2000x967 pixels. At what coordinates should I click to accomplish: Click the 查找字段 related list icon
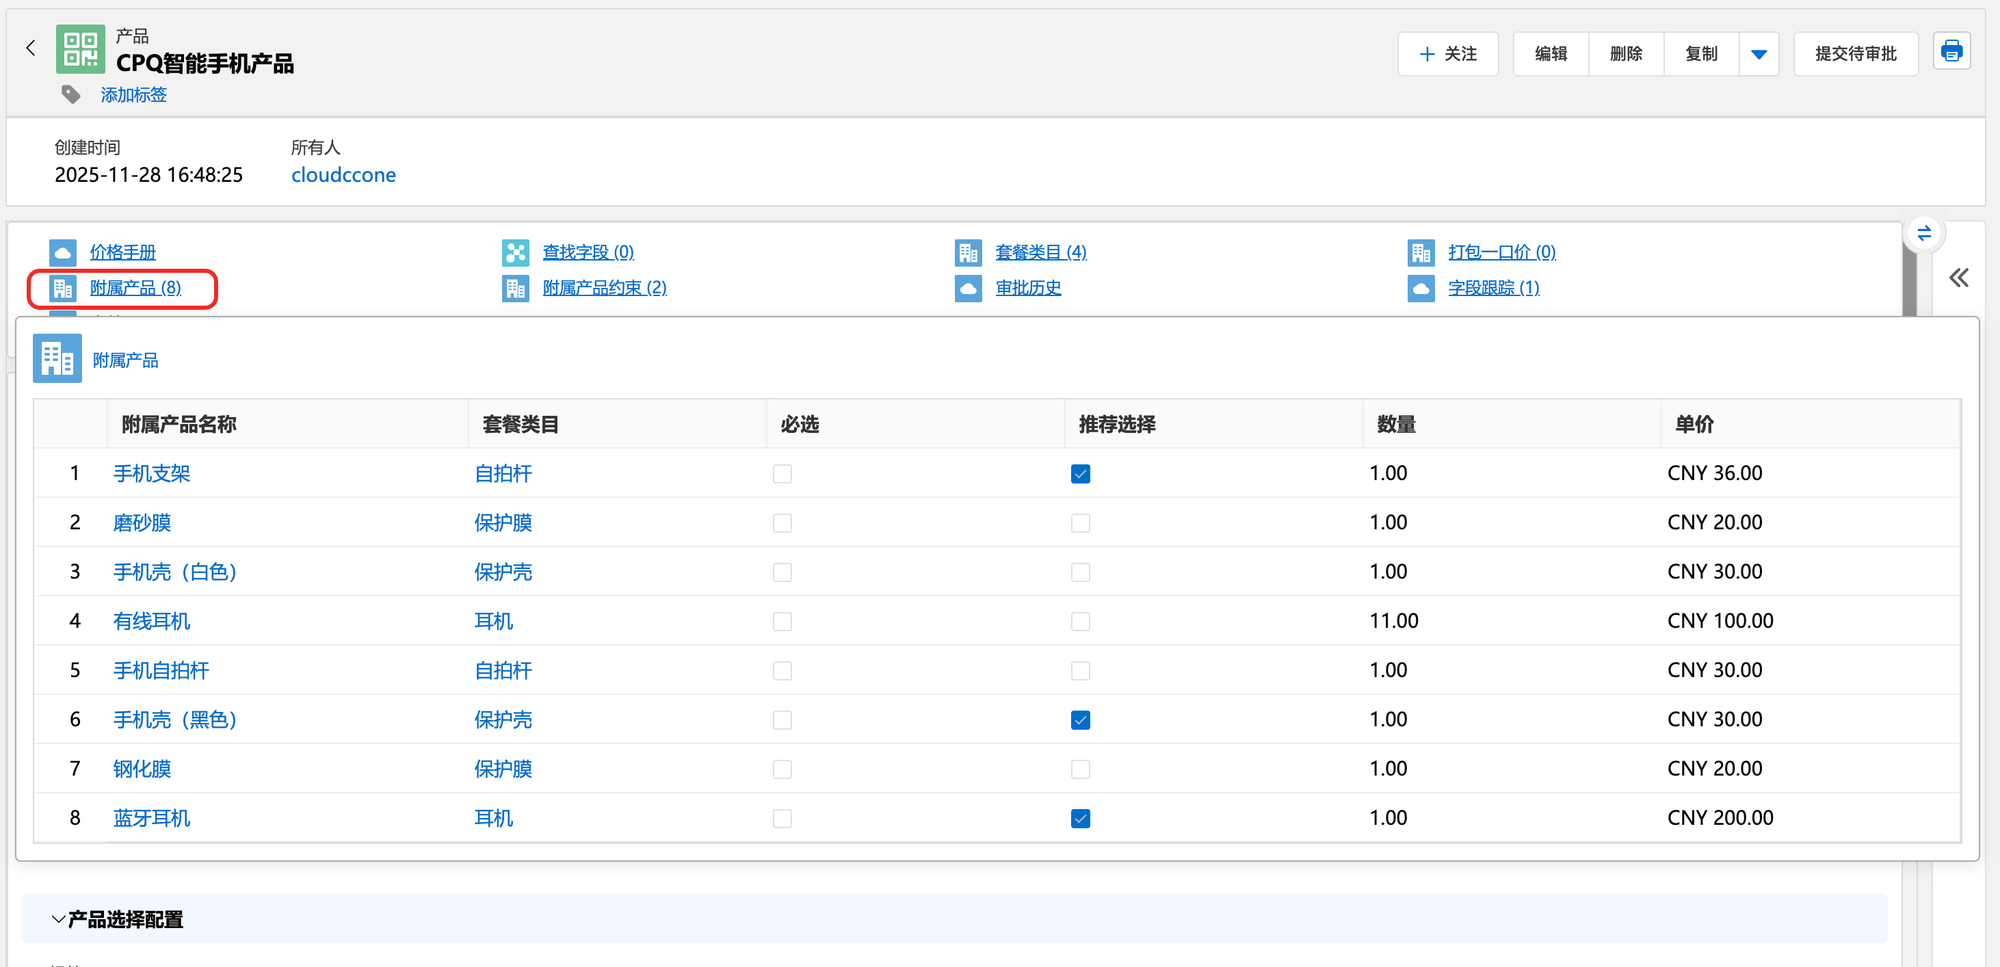pos(515,253)
